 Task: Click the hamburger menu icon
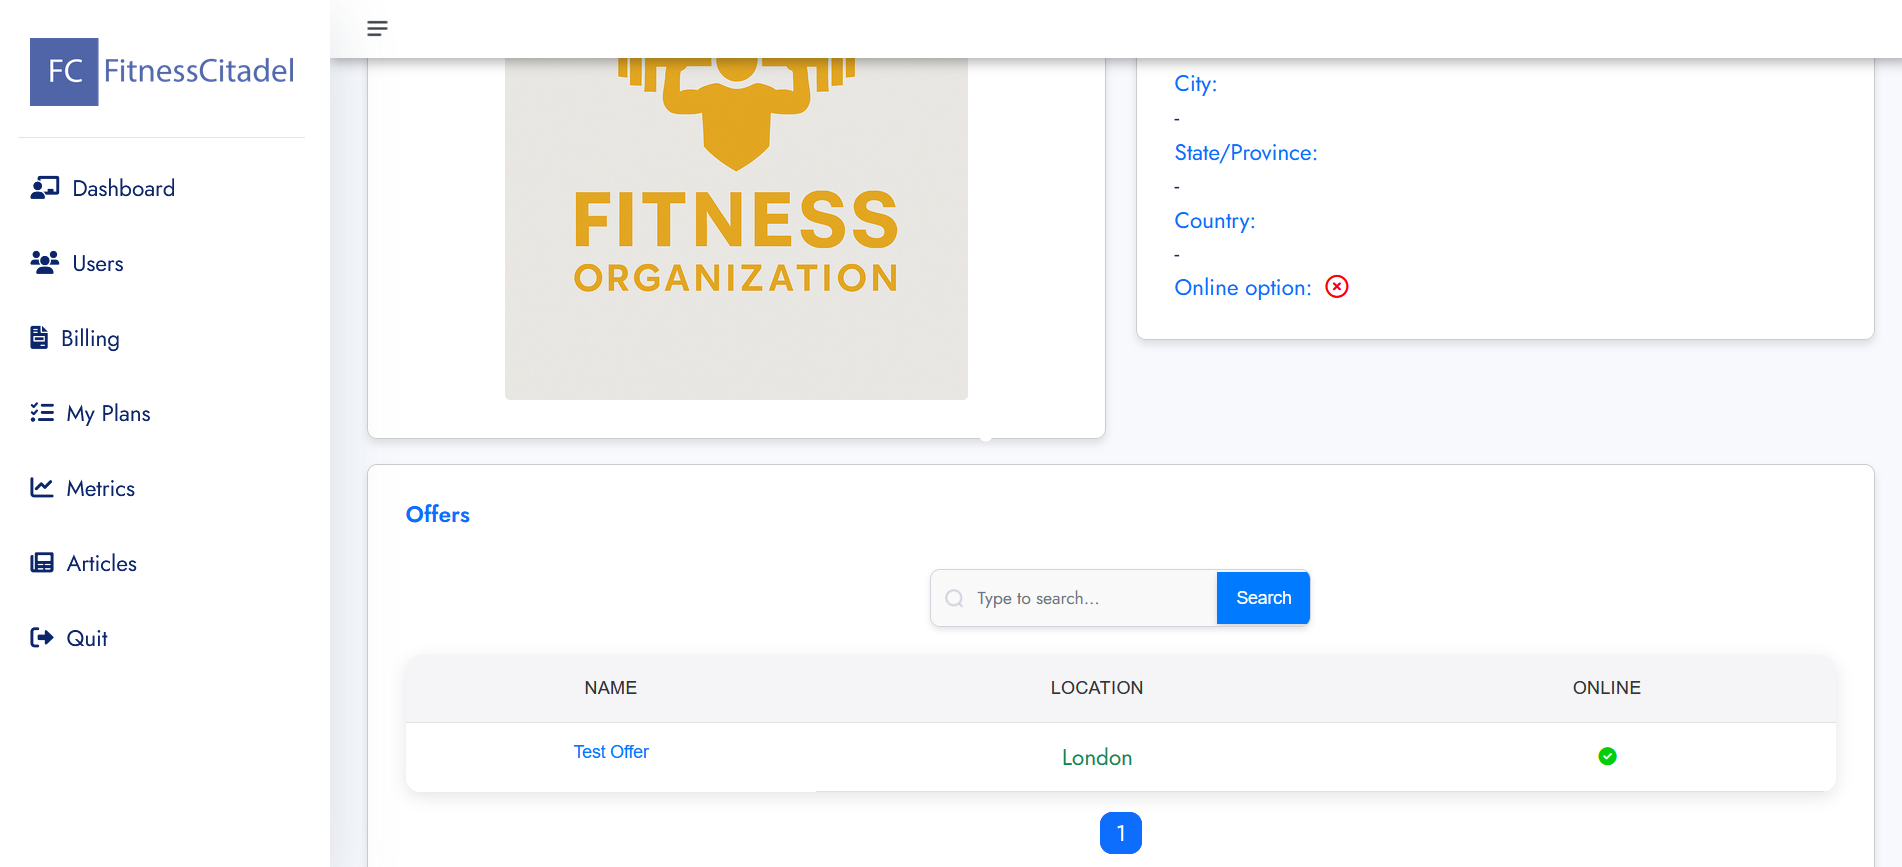click(x=377, y=29)
